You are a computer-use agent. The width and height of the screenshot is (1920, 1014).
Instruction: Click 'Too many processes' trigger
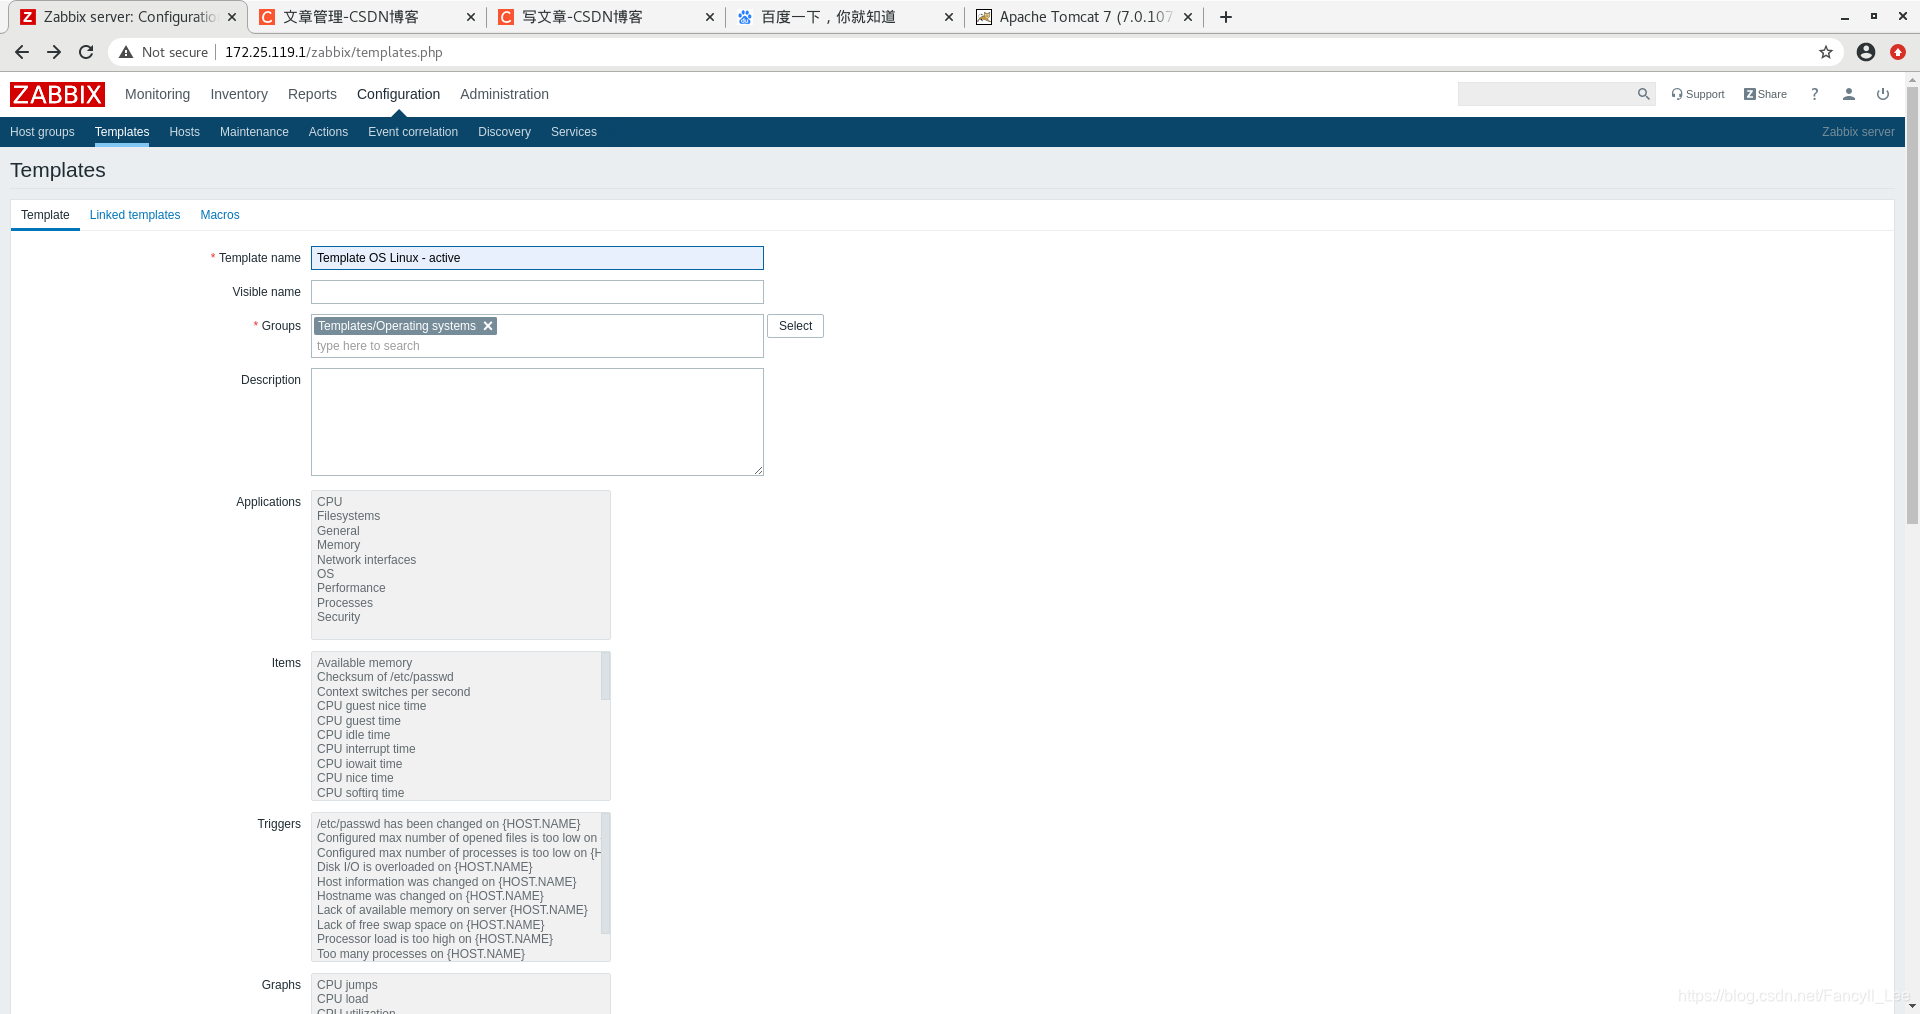[420, 954]
